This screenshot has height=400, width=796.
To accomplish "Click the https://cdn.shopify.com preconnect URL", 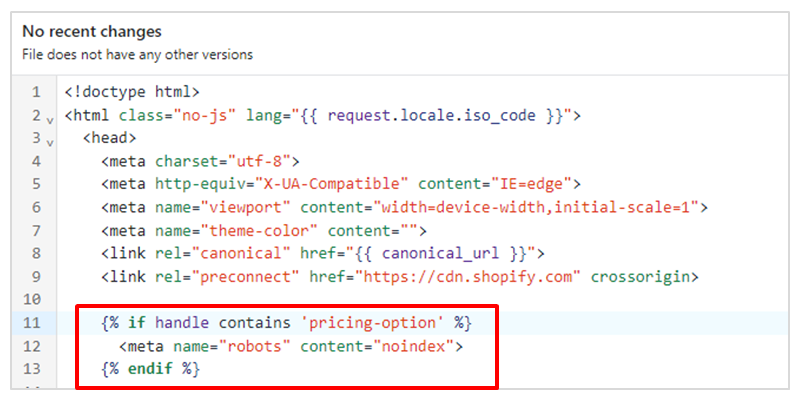I will (468, 276).
